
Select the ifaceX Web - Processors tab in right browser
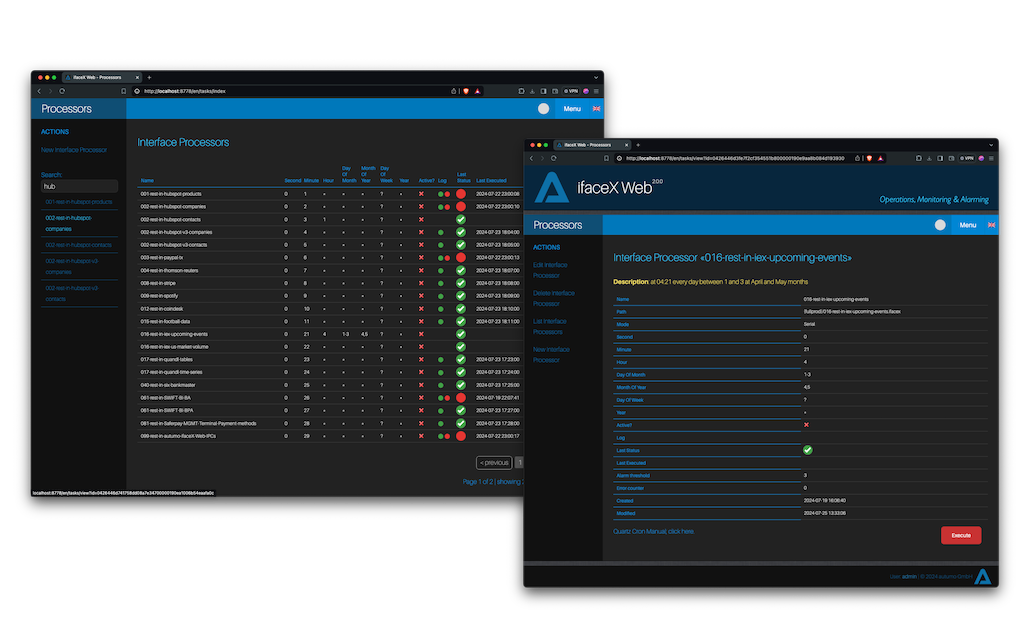pyautogui.click(x=585, y=145)
